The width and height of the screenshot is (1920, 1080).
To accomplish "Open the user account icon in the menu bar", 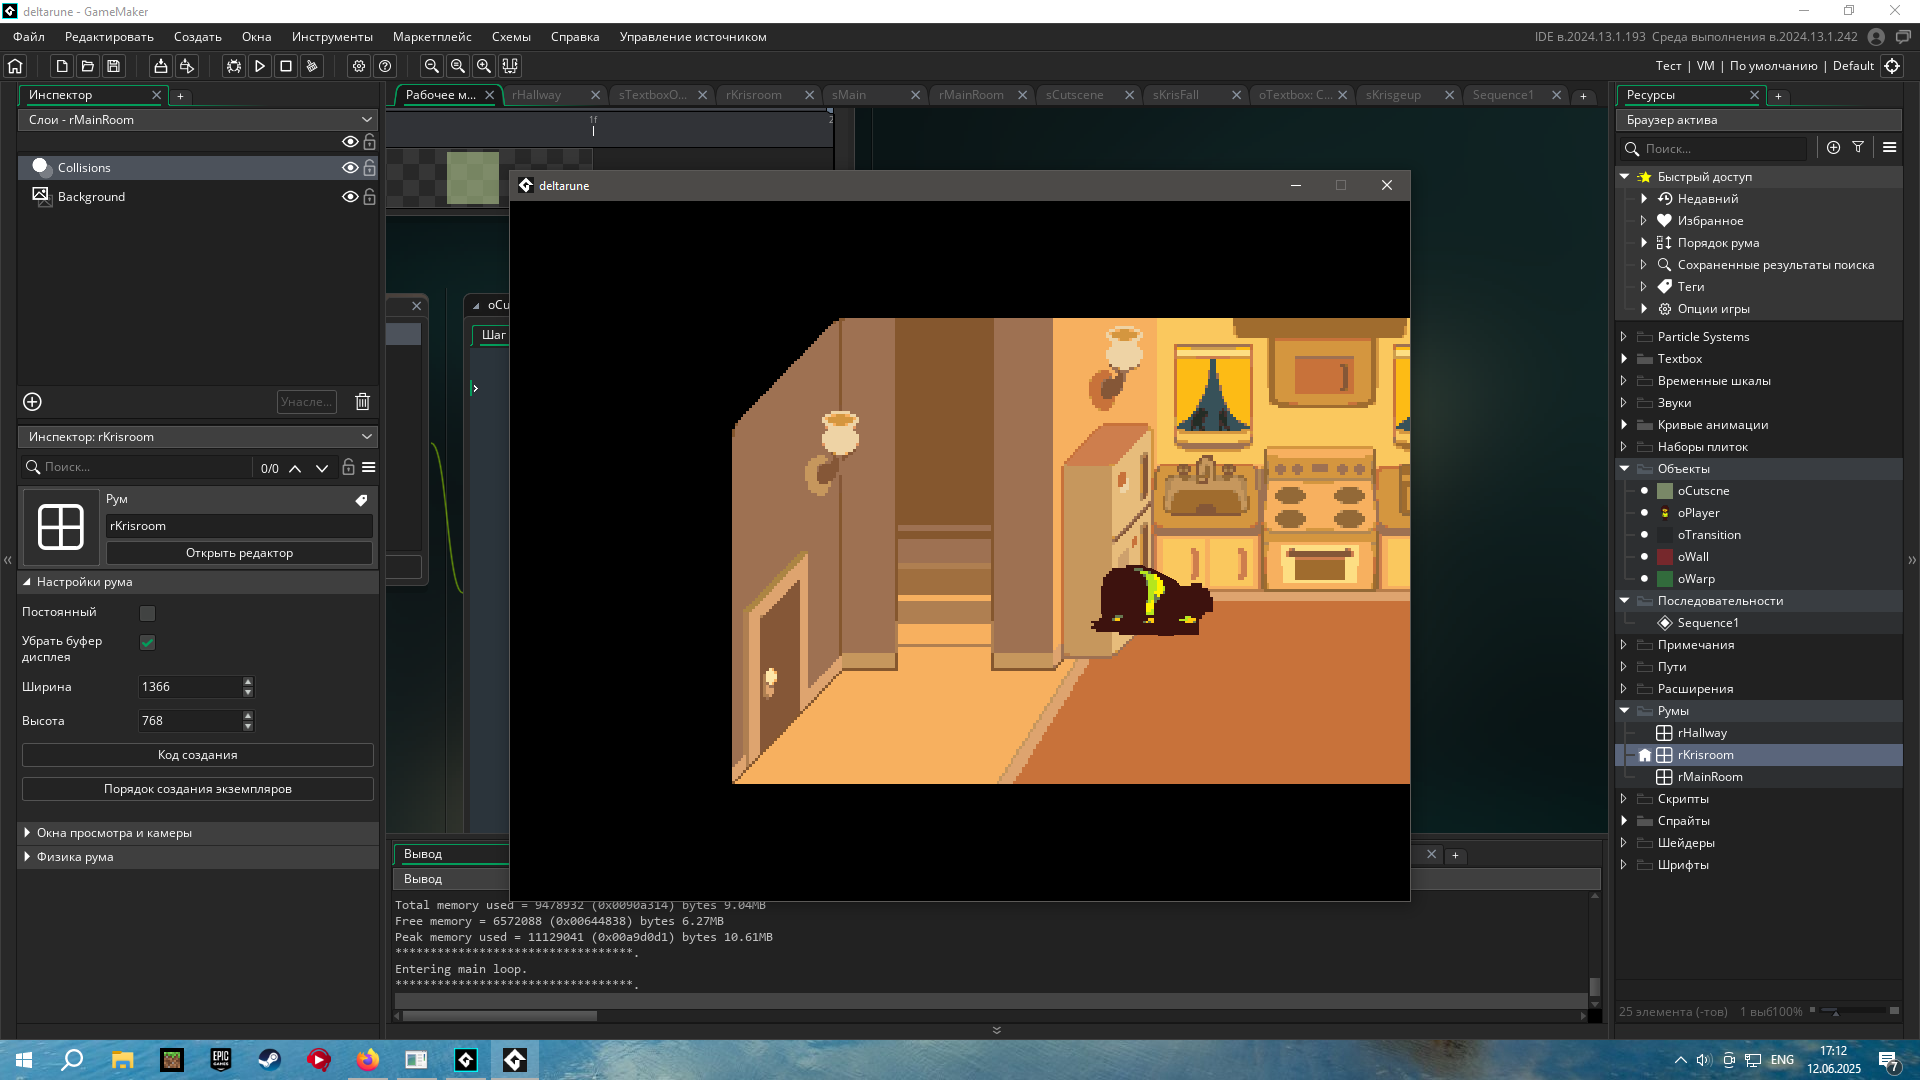I will [x=1876, y=37].
